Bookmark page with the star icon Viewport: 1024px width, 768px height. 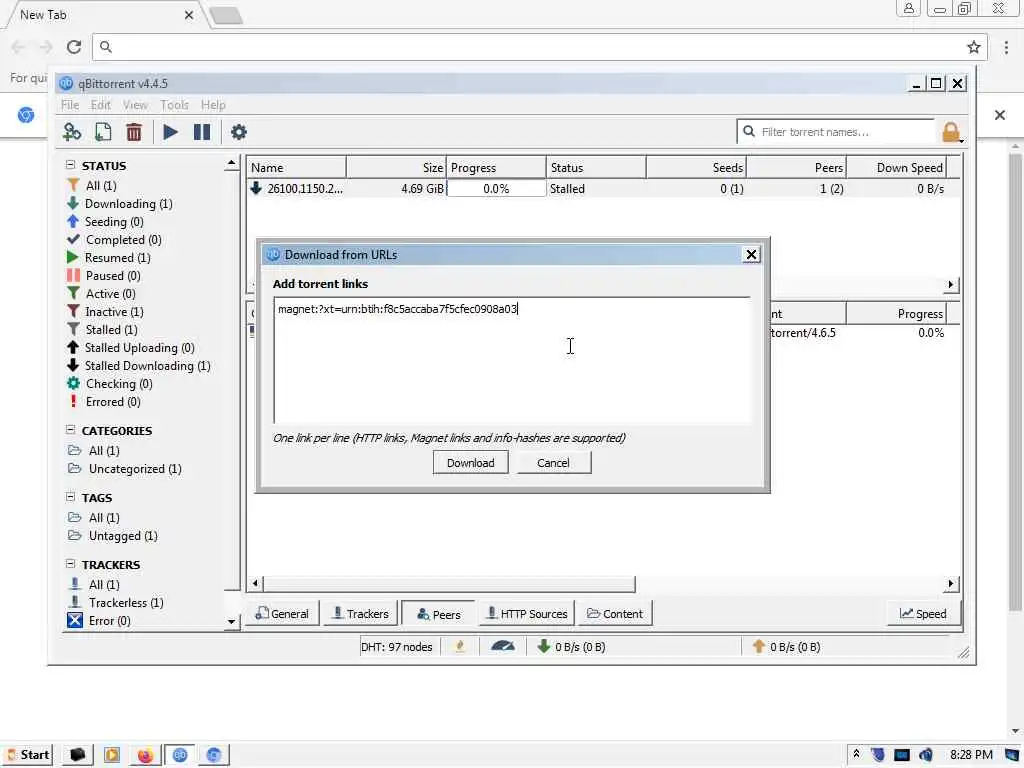pos(974,47)
